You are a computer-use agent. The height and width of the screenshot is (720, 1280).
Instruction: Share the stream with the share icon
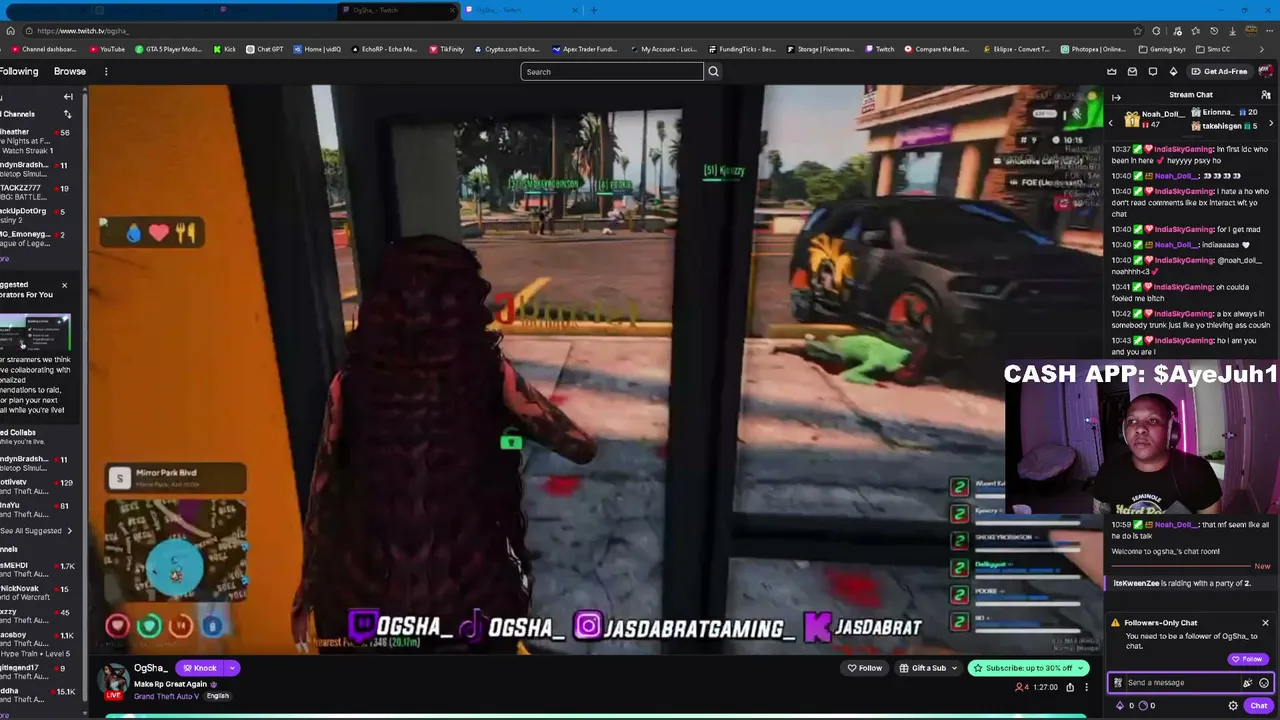pos(1070,687)
